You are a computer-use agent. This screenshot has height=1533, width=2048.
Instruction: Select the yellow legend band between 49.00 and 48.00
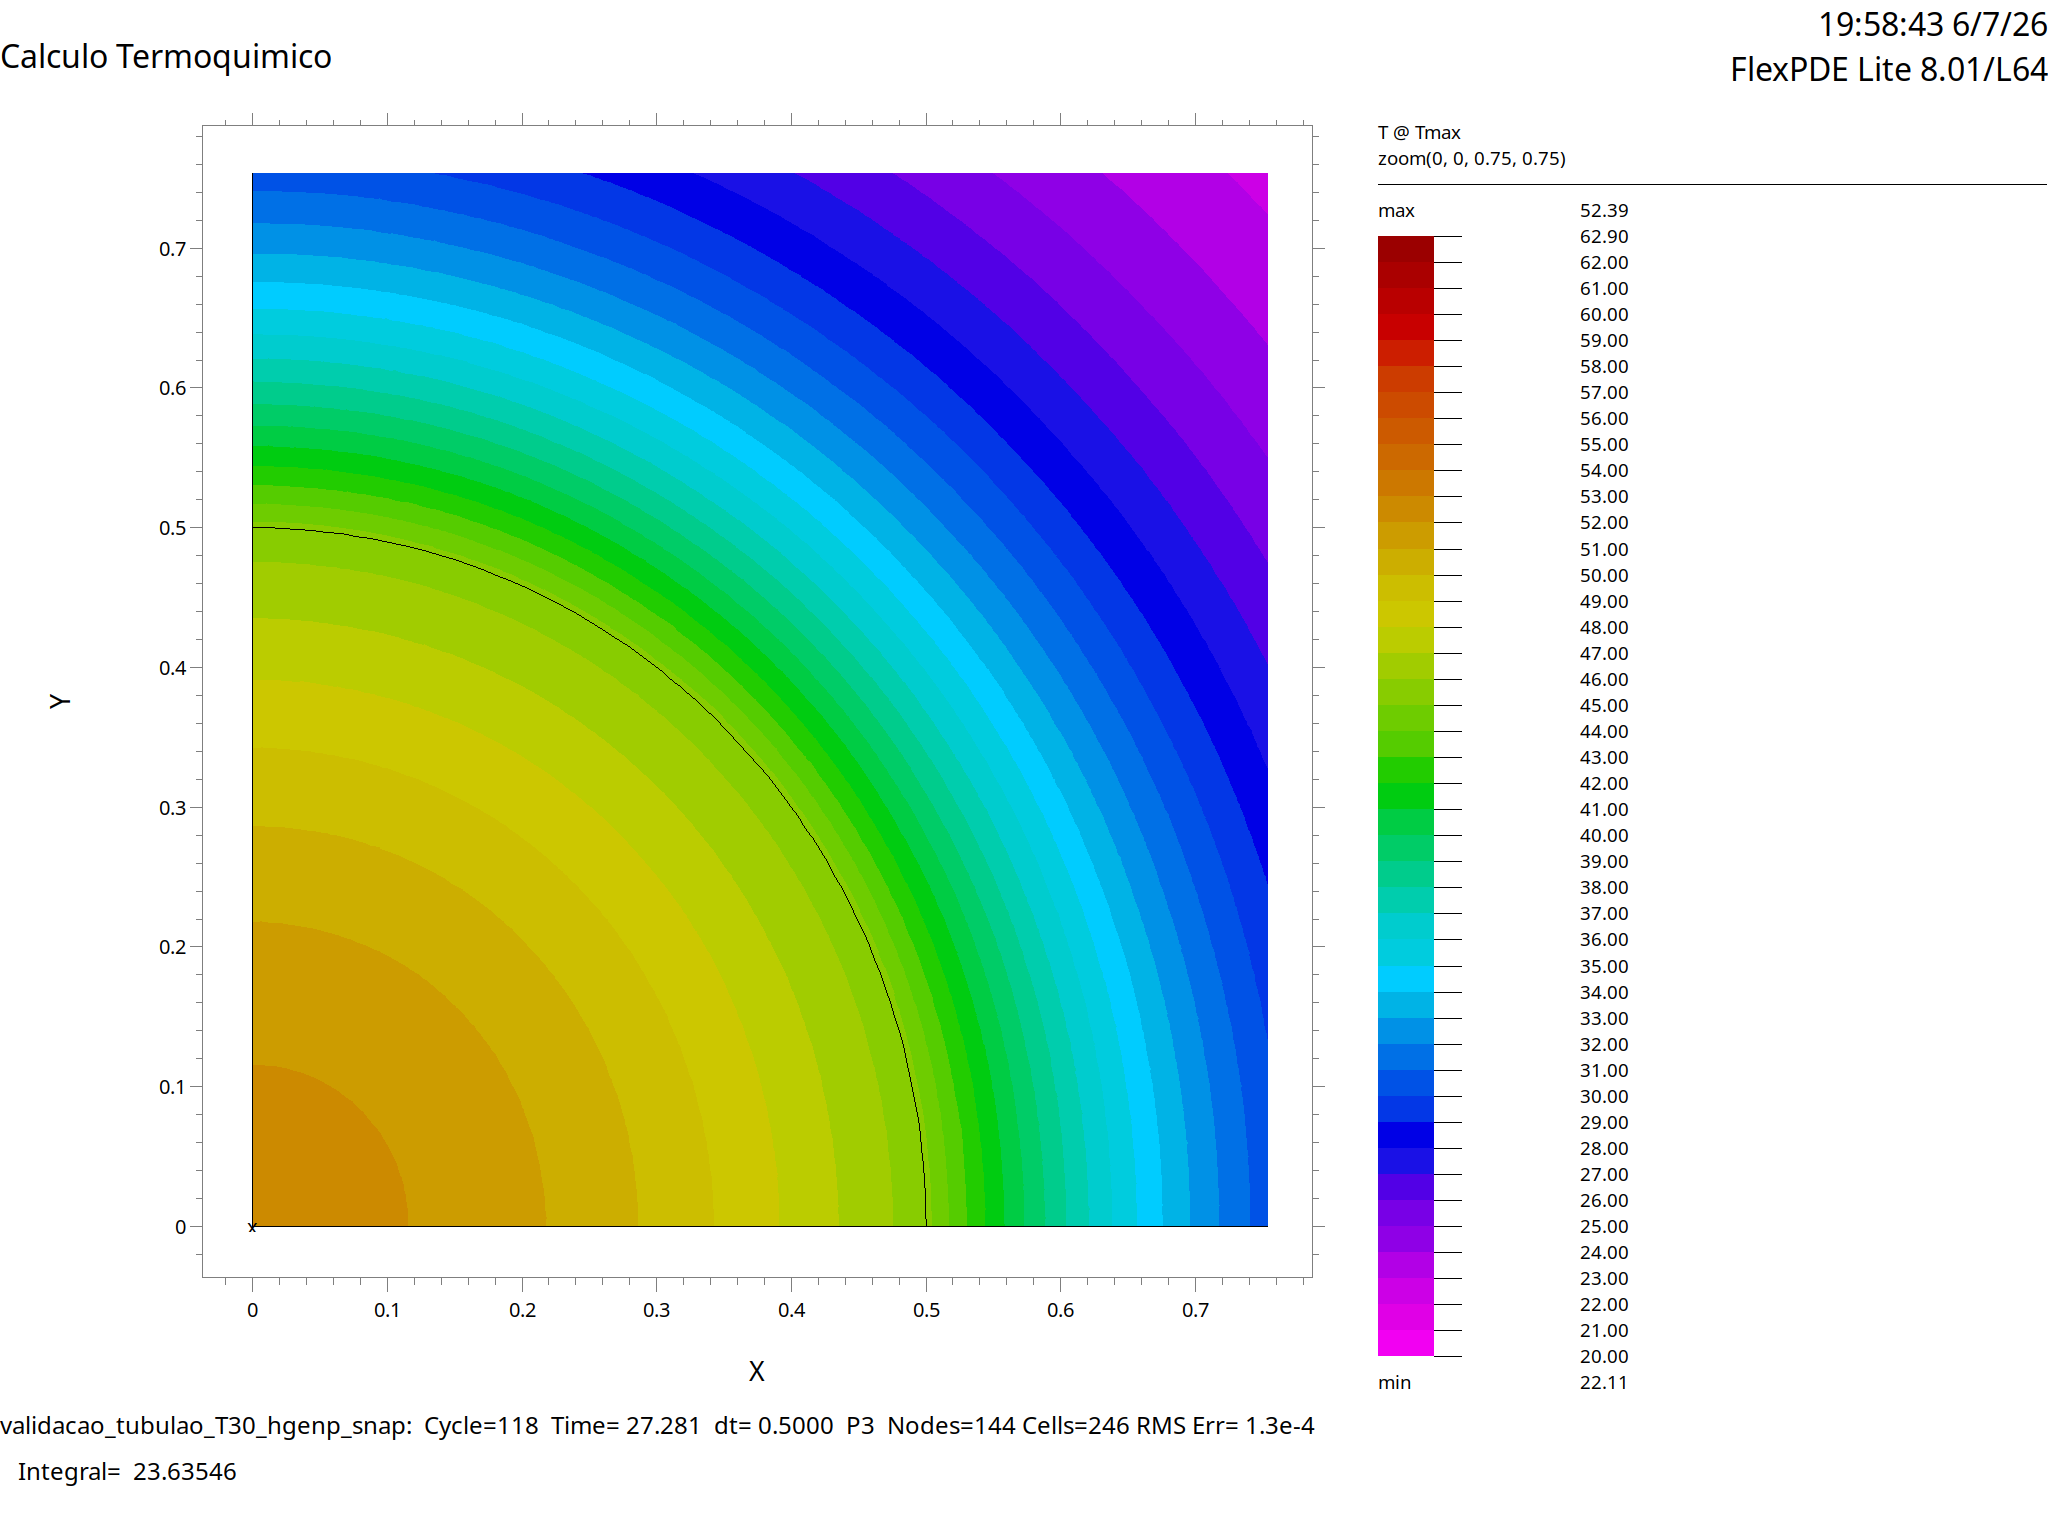pos(1406,614)
